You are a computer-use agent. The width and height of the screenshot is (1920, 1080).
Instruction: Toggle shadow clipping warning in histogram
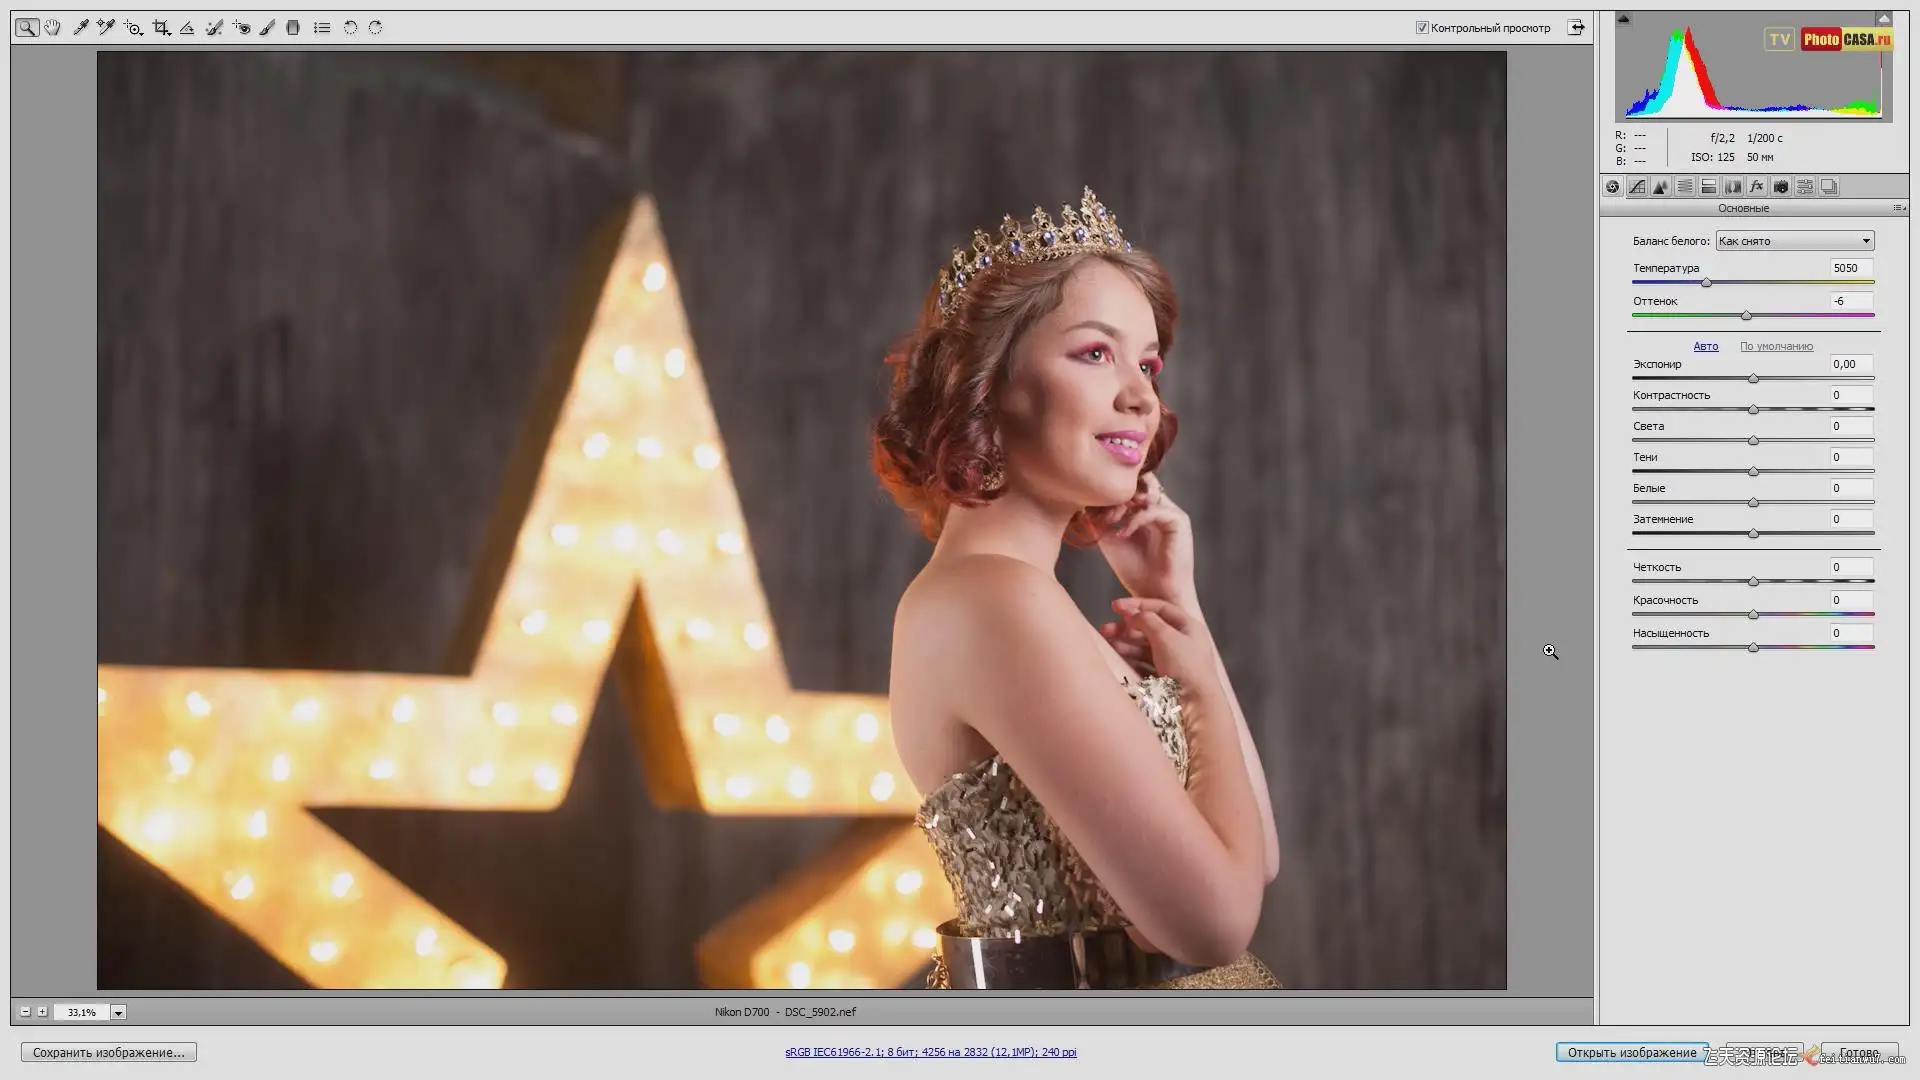tap(1623, 19)
